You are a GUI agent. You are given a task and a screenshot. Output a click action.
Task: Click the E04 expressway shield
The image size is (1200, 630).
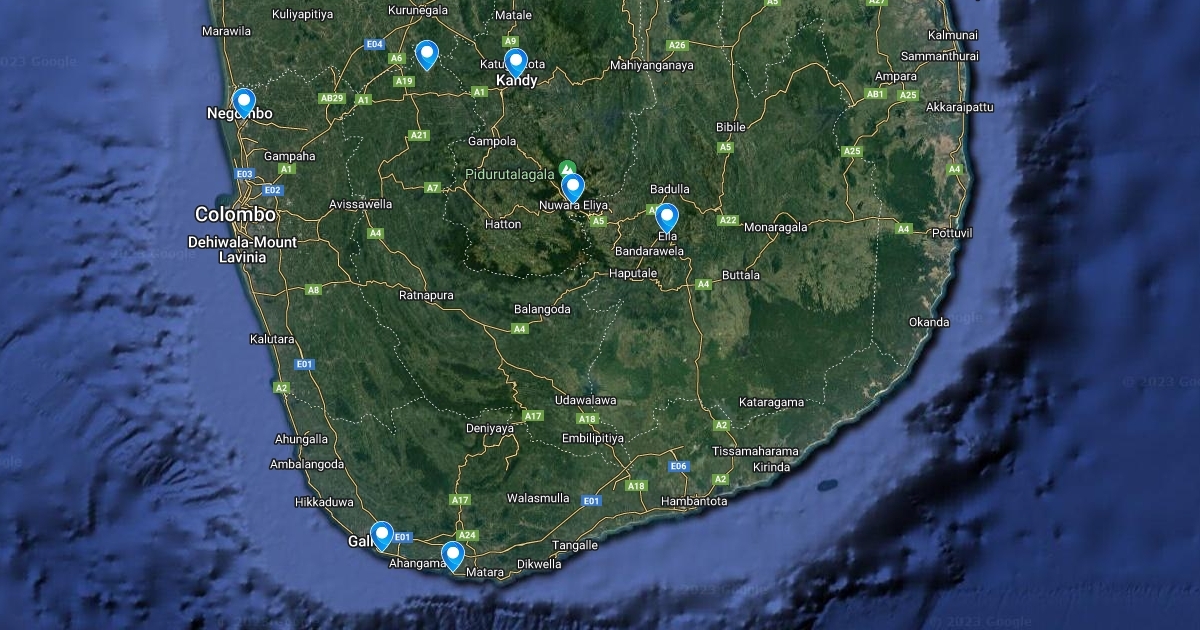[375, 45]
